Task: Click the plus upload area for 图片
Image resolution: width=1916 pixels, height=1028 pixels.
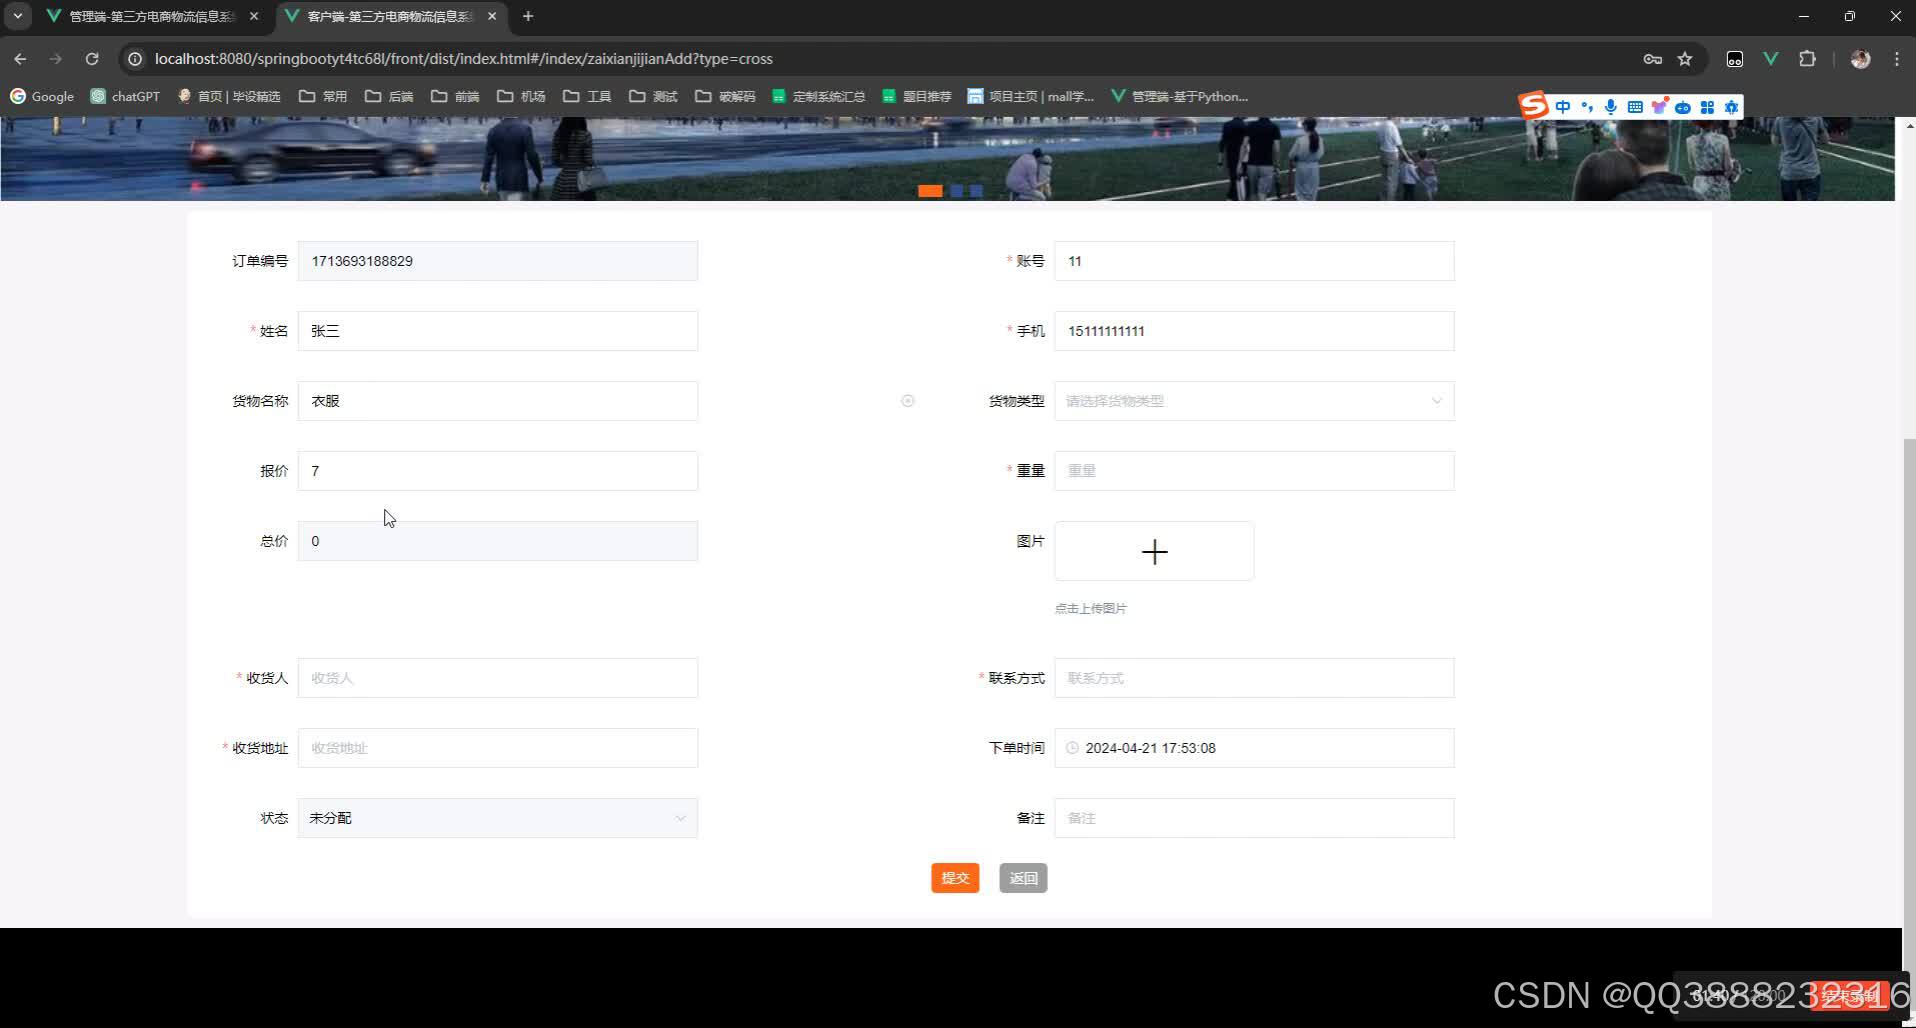Action: pos(1153,551)
